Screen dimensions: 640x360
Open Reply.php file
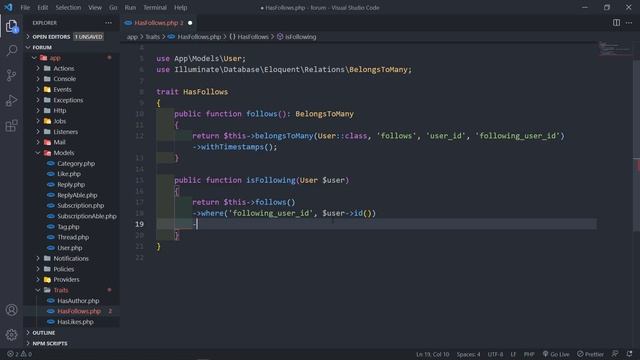[x=71, y=184]
